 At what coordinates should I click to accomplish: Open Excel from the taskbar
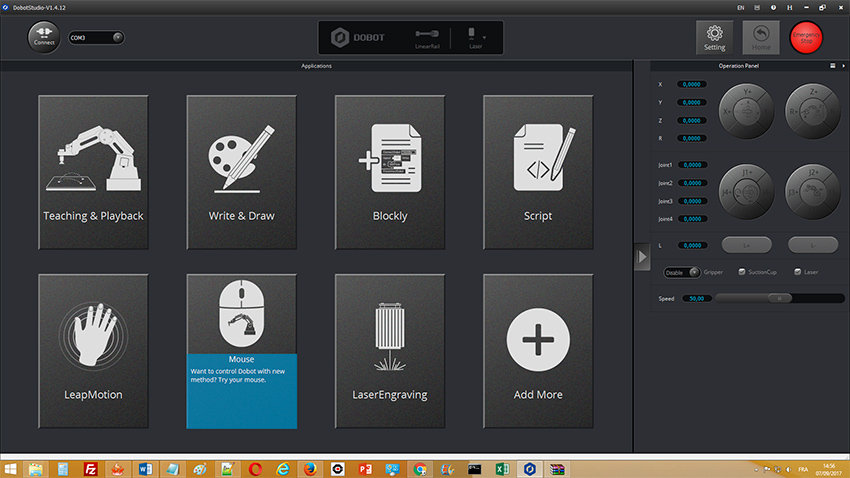503,469
